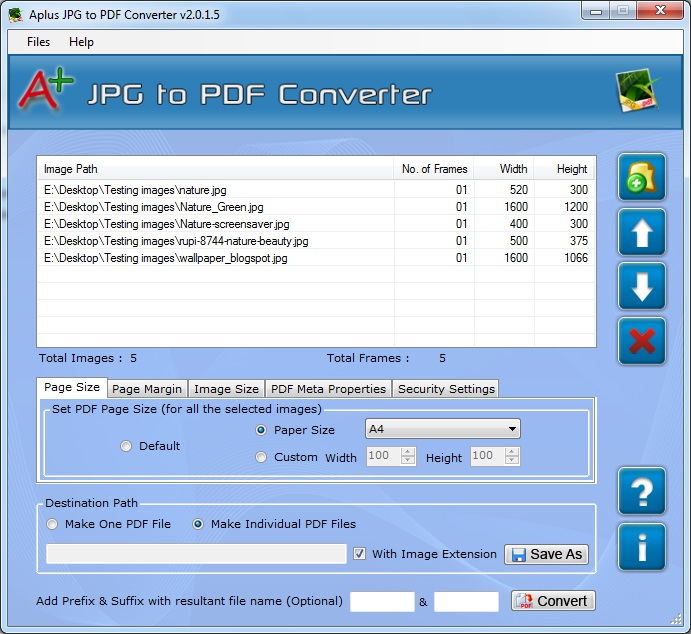Viewport: 691px width, 634px height.
Task: Select the Nature-screensaver.jpg row
Action: click(316, 224)
